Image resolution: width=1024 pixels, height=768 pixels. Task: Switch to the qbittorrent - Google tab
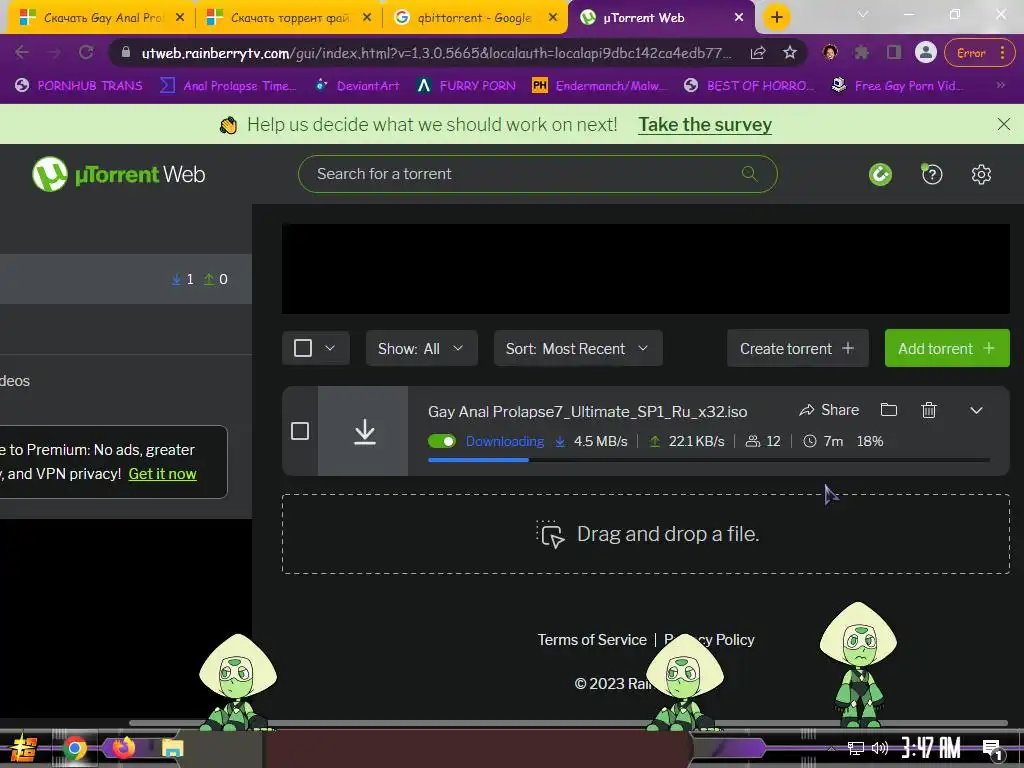click(474, 18)
